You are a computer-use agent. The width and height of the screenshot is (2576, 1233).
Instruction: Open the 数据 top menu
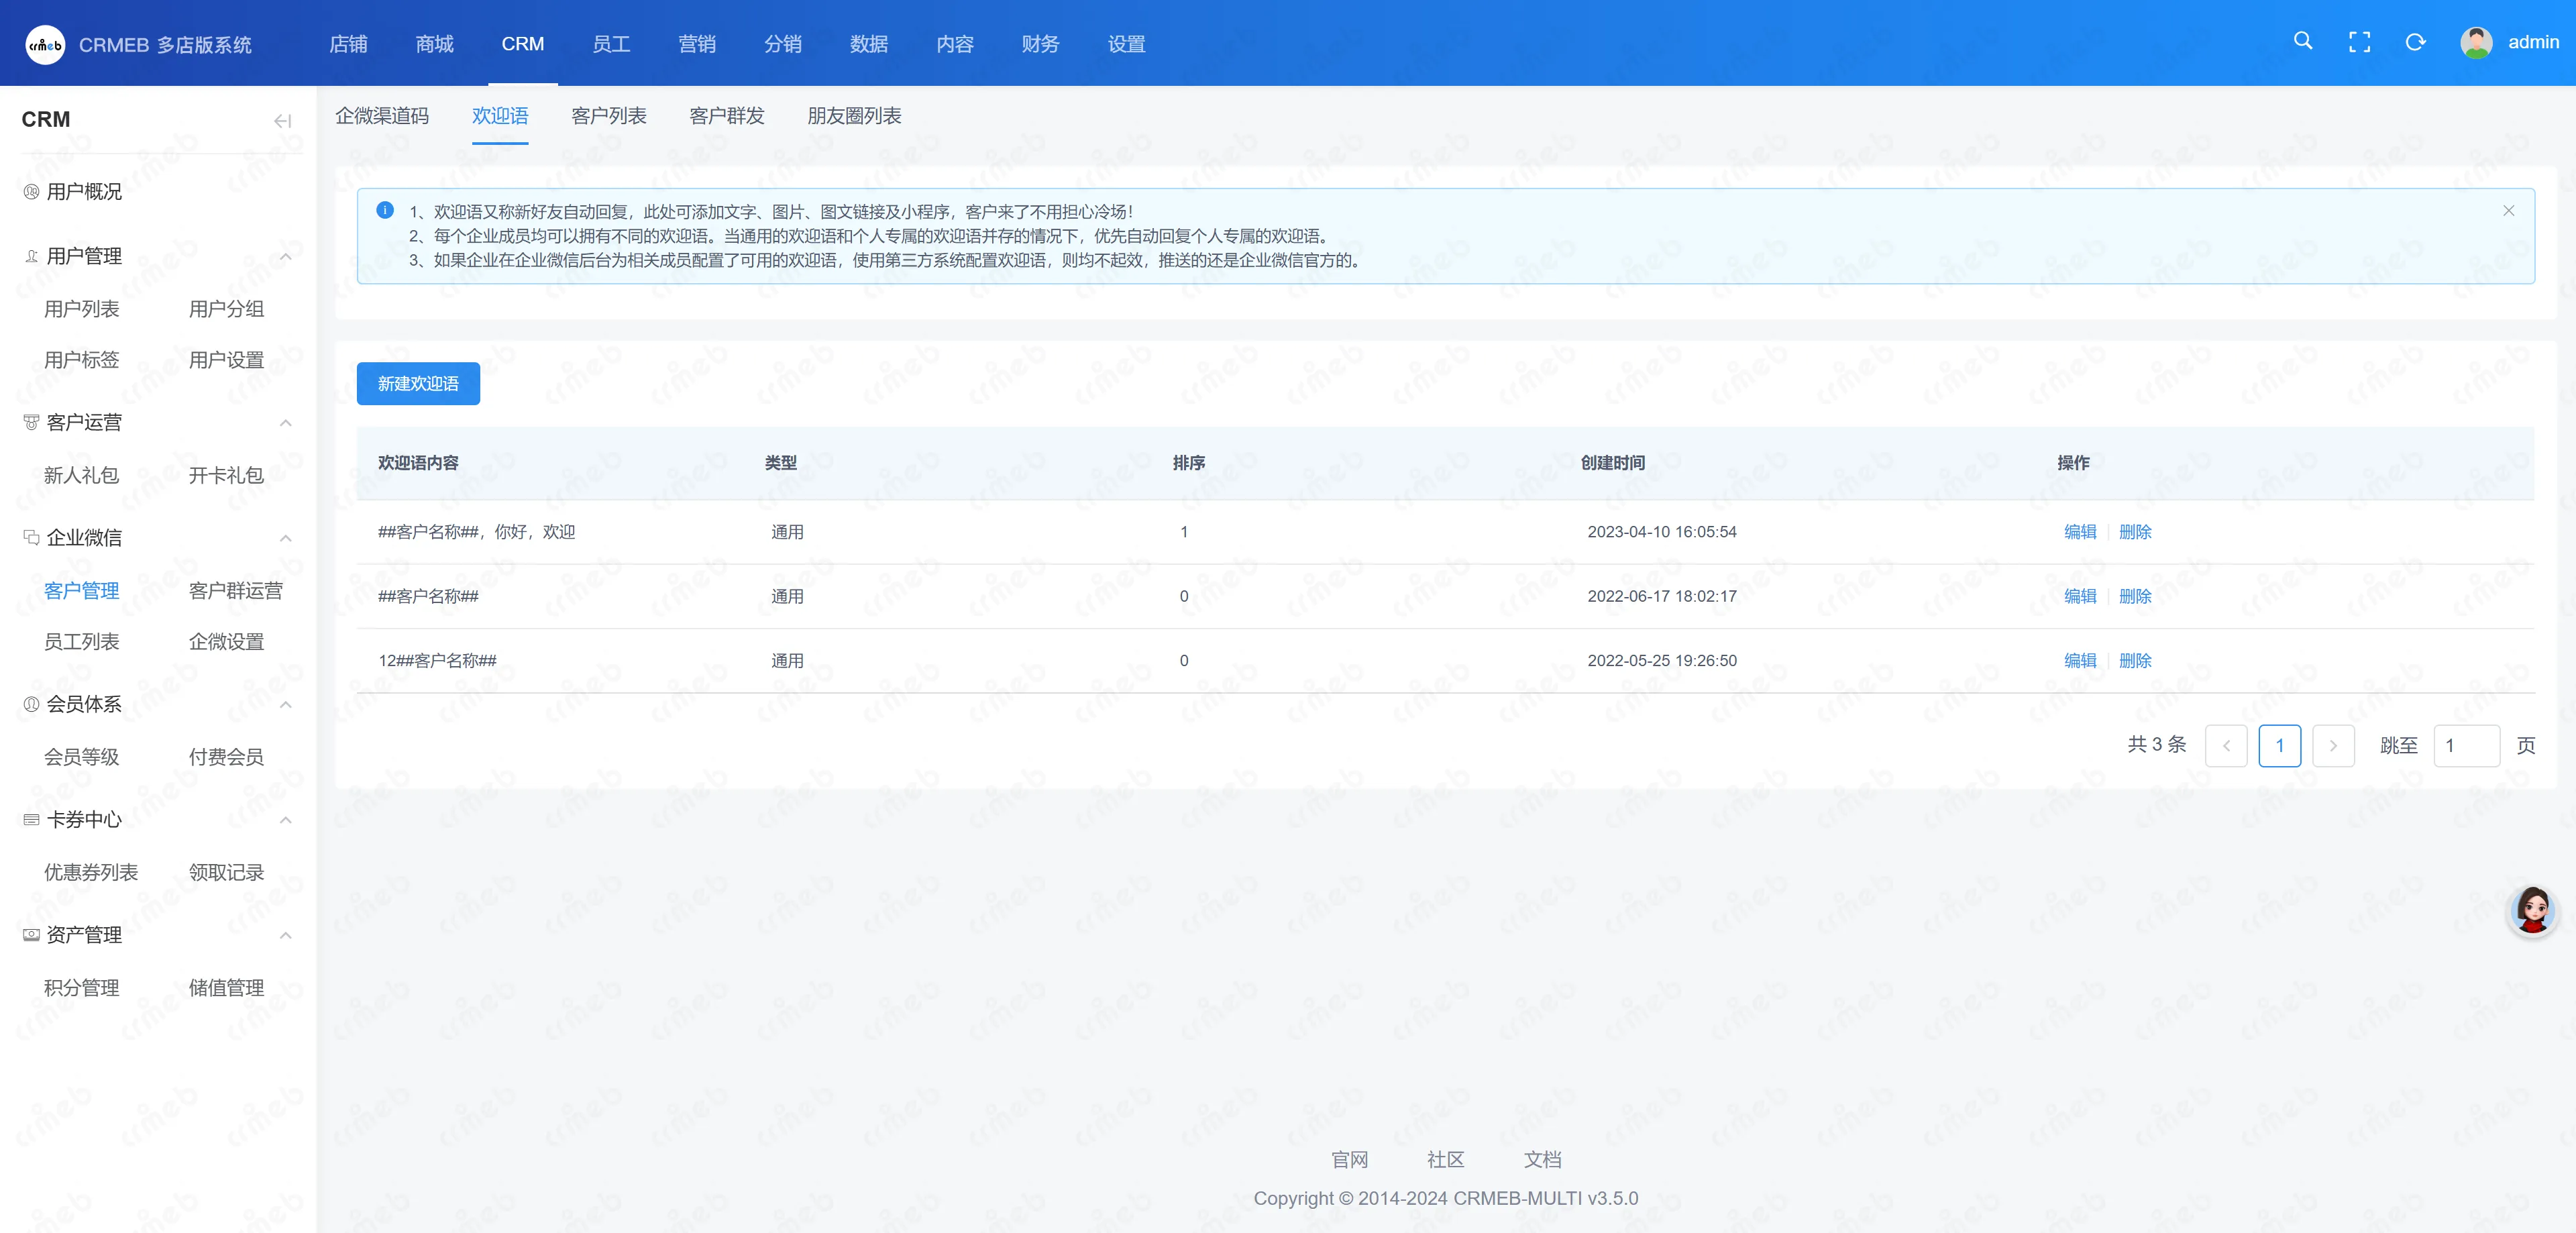click(x=868, y=44)
